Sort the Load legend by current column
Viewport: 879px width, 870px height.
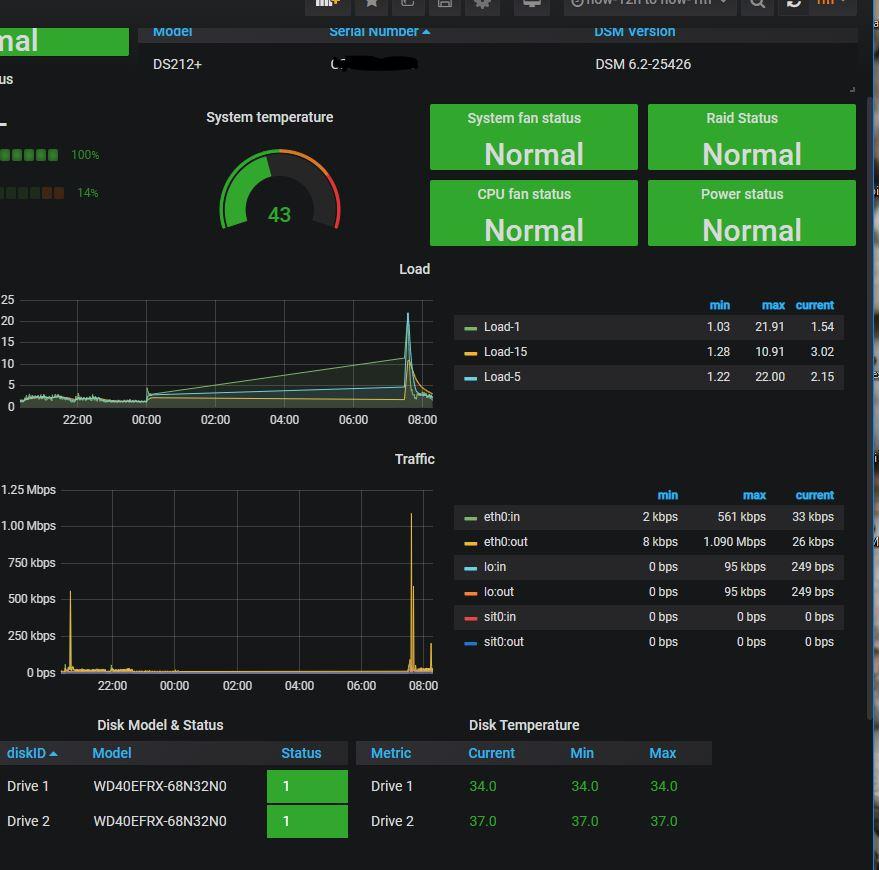[815, 306]
